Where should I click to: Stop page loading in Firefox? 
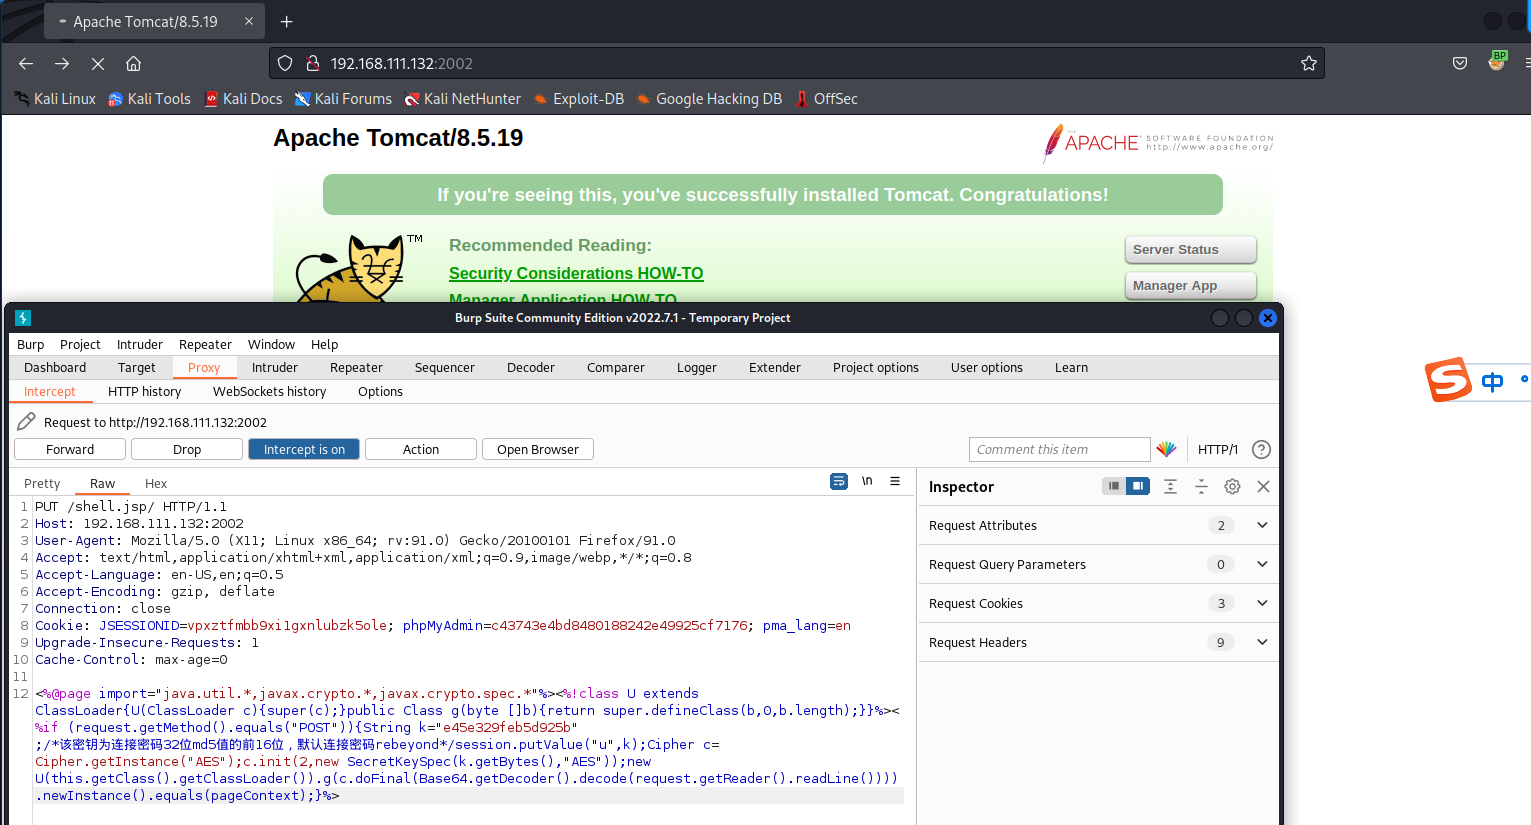click(98, 63)
